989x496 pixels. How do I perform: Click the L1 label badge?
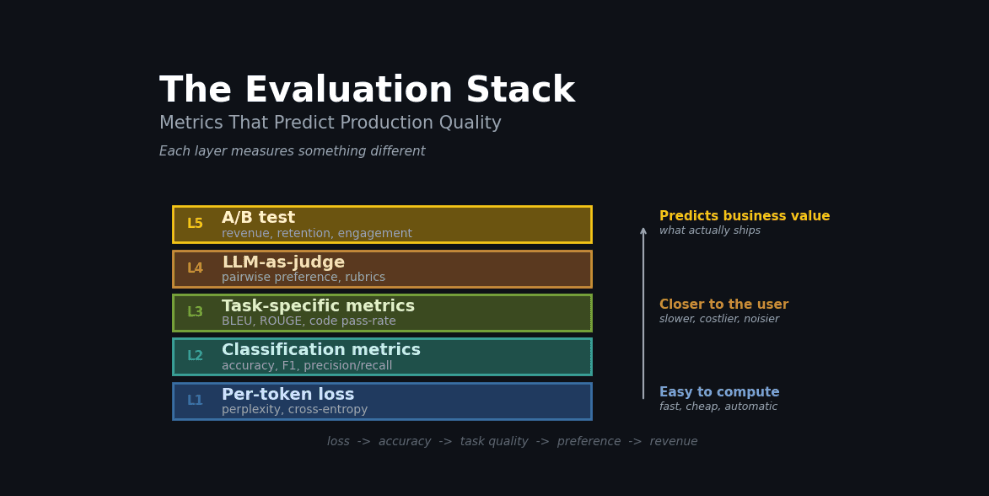pos(195,400)
